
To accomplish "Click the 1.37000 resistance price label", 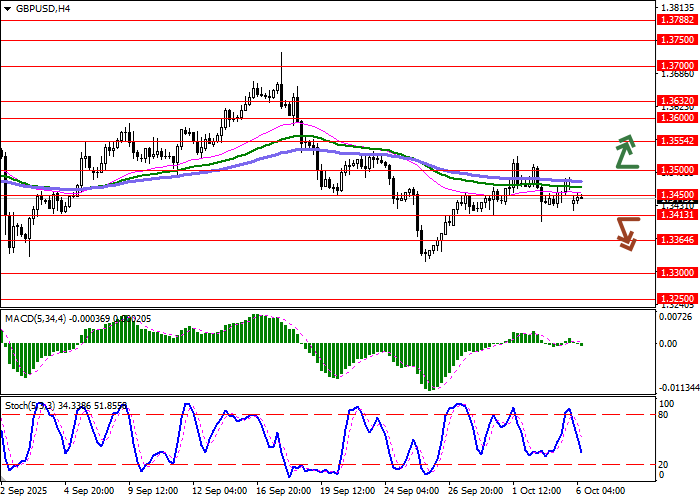I will tap(676, 65).
